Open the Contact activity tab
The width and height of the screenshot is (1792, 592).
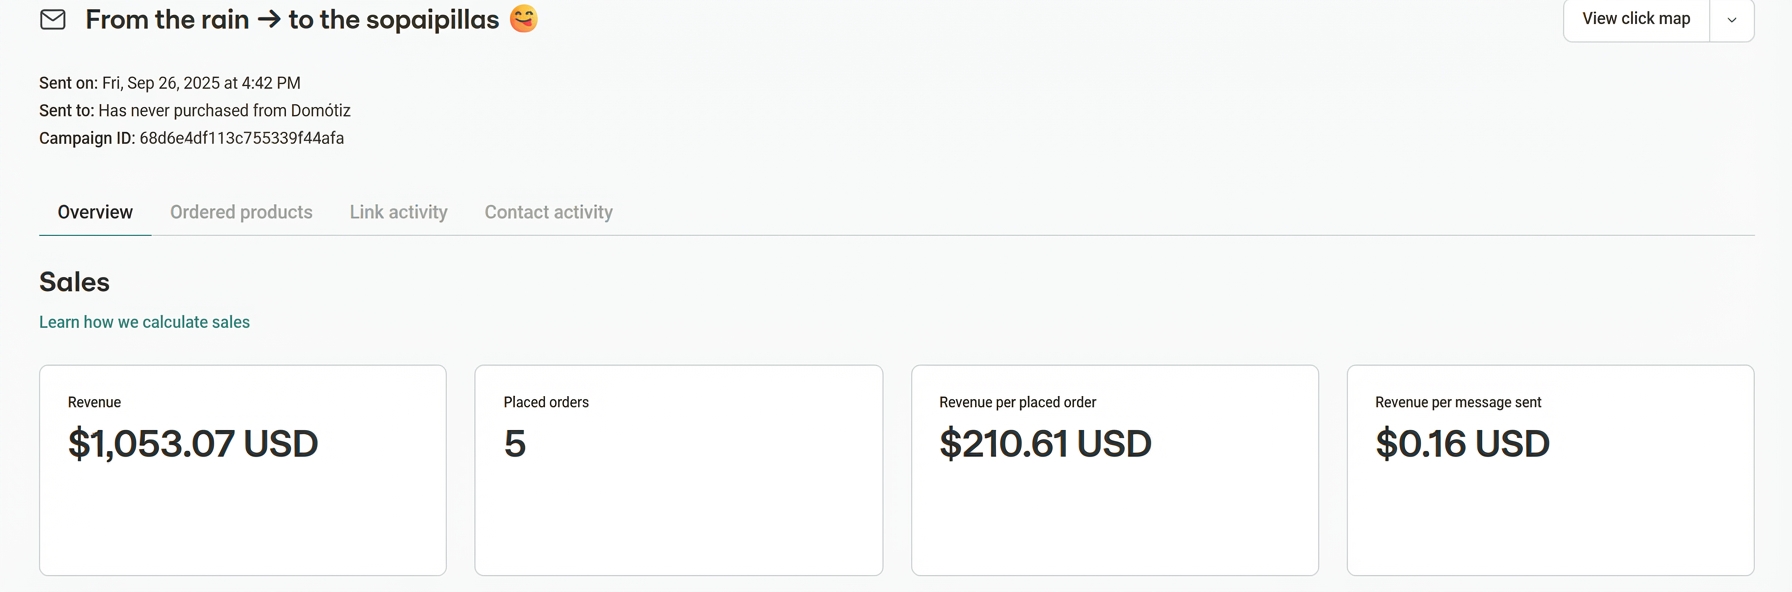(548, 212)
